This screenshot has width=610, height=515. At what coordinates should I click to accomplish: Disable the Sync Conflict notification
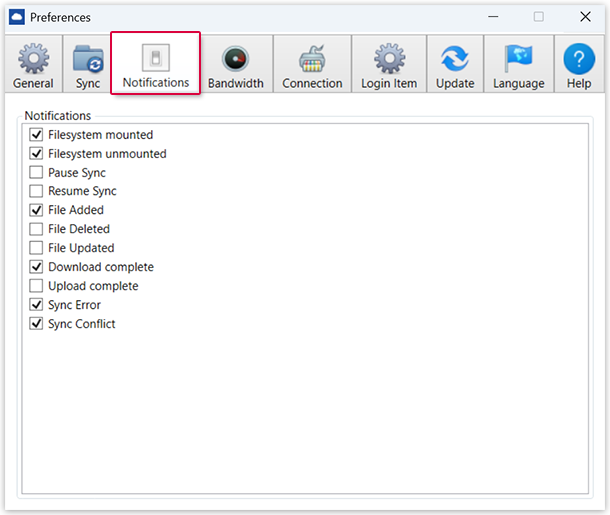(37, 324)
